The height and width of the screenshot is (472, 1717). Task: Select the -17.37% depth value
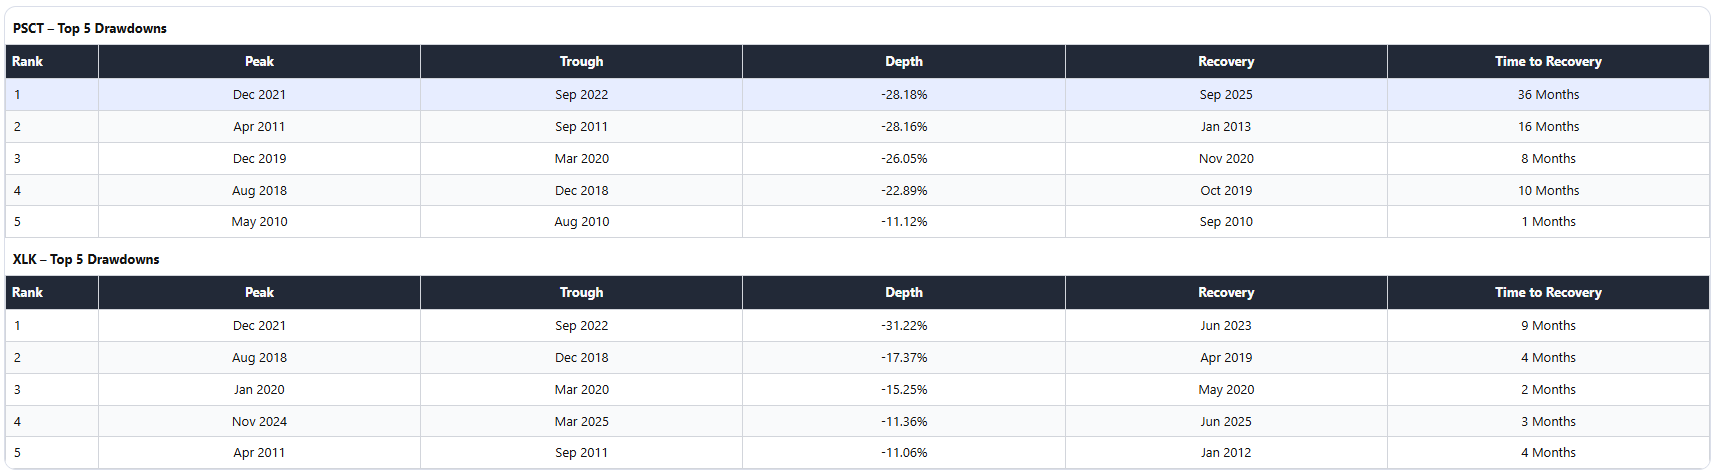903,358
